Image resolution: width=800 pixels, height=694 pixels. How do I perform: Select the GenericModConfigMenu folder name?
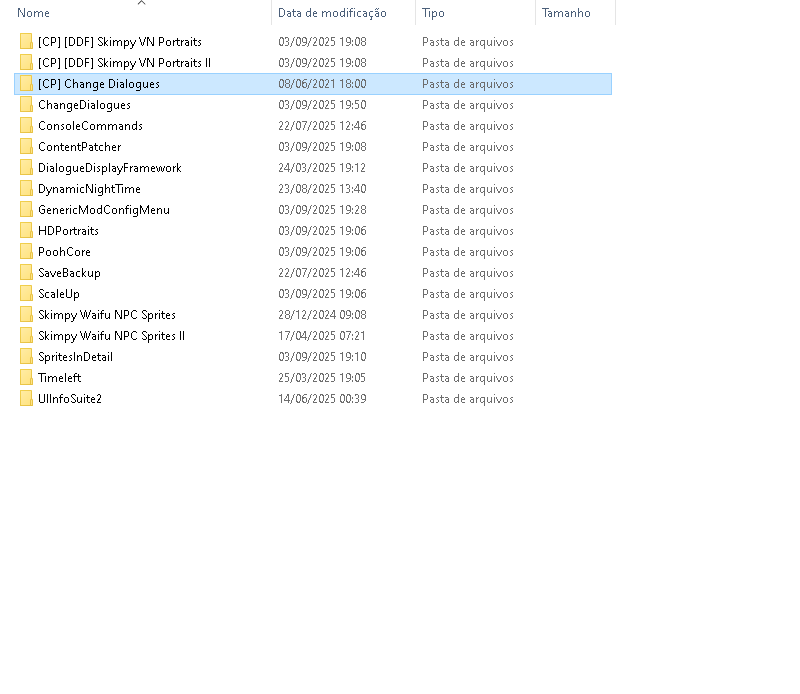click(x=104, y=210)
